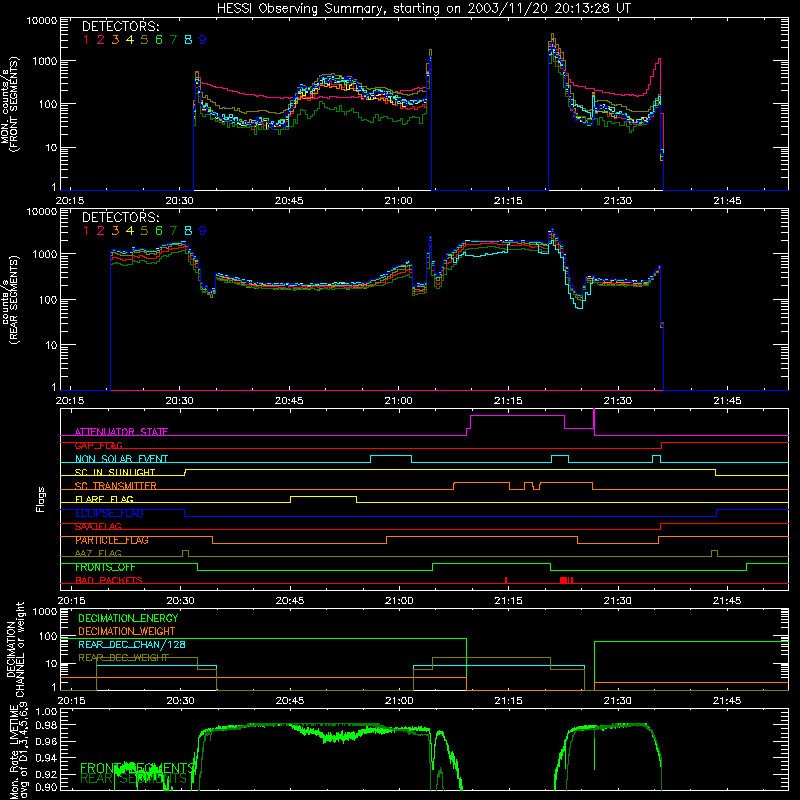Select DETECTORS: label in rear segments plot

121,217
